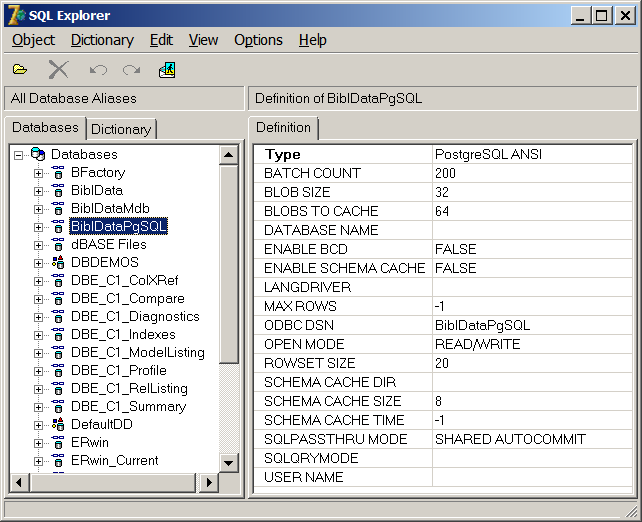Click the DBE_C1_Profile database icon
This screenshot has width=642, height=522.
[x=58, y=371]
